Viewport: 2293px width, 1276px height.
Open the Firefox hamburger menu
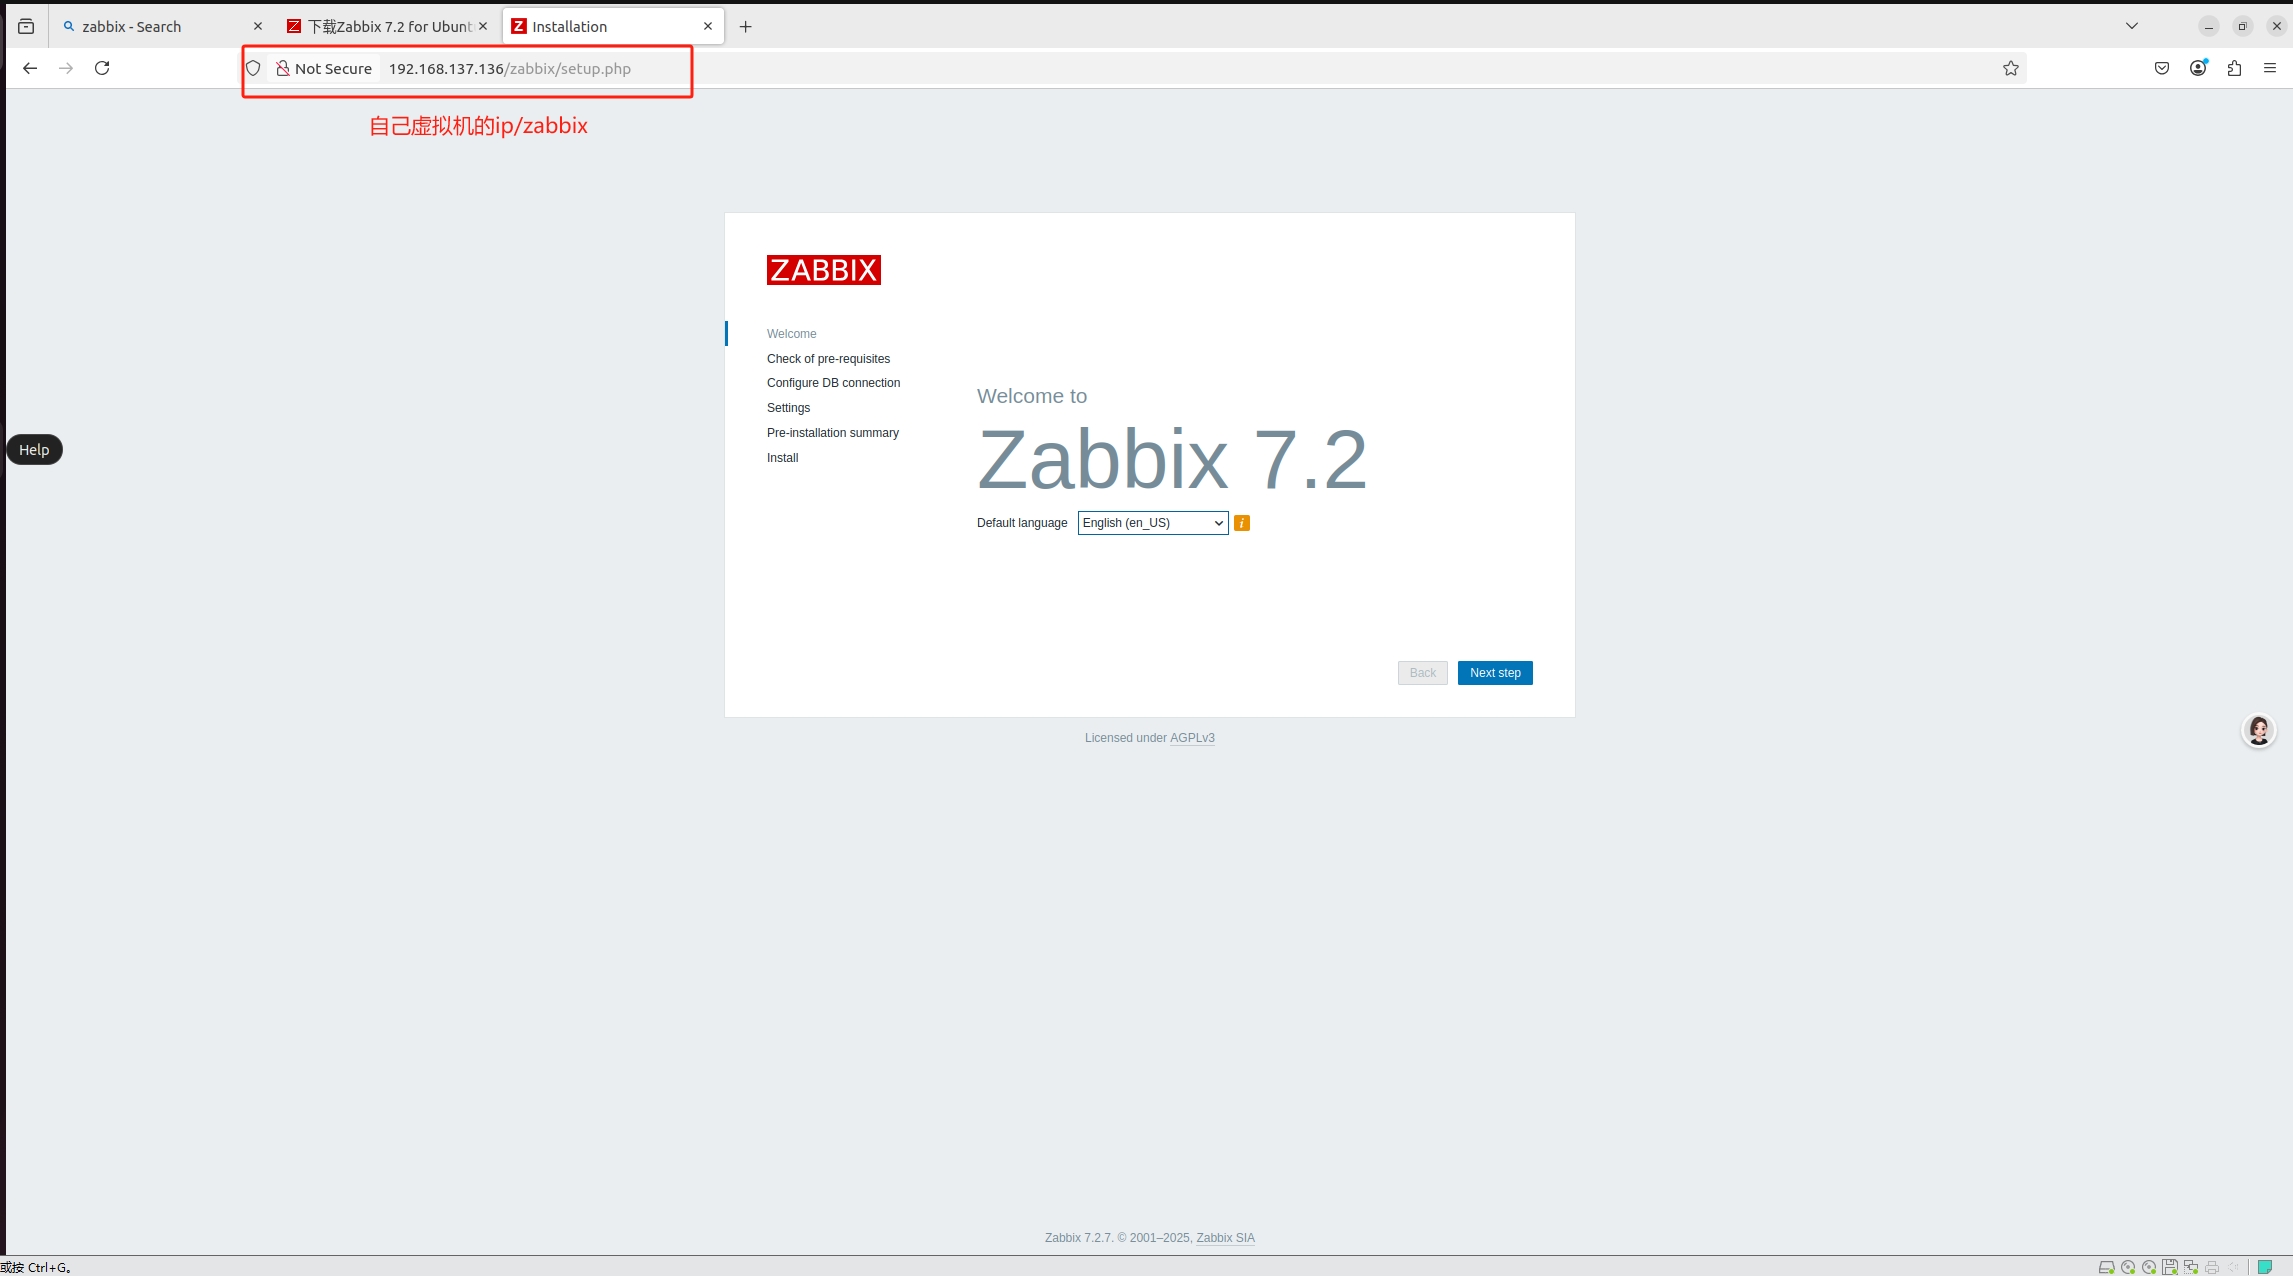tap(2271, 68)
